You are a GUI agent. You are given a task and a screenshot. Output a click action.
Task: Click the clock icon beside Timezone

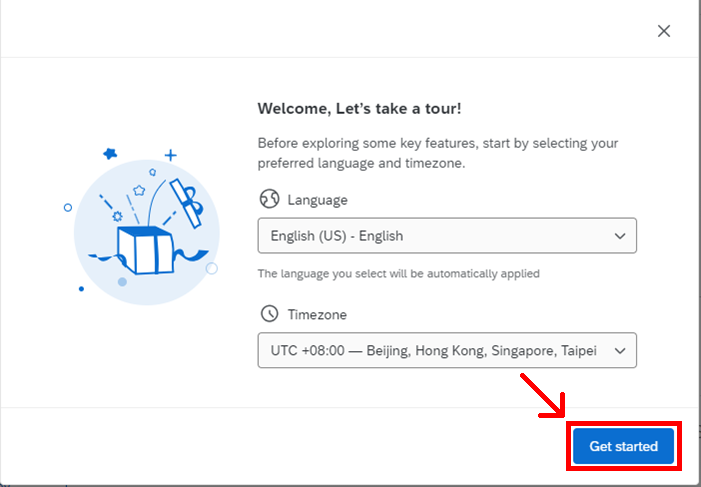tap(268, 314)
